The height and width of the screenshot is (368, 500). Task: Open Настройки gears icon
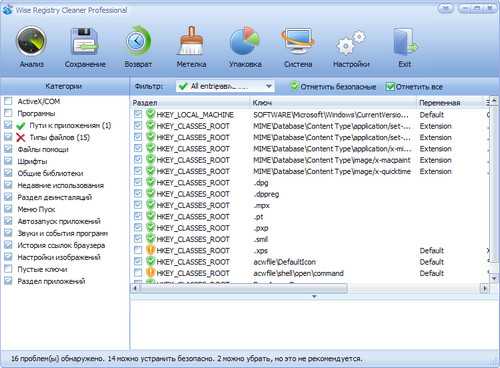tap(351, 43)
